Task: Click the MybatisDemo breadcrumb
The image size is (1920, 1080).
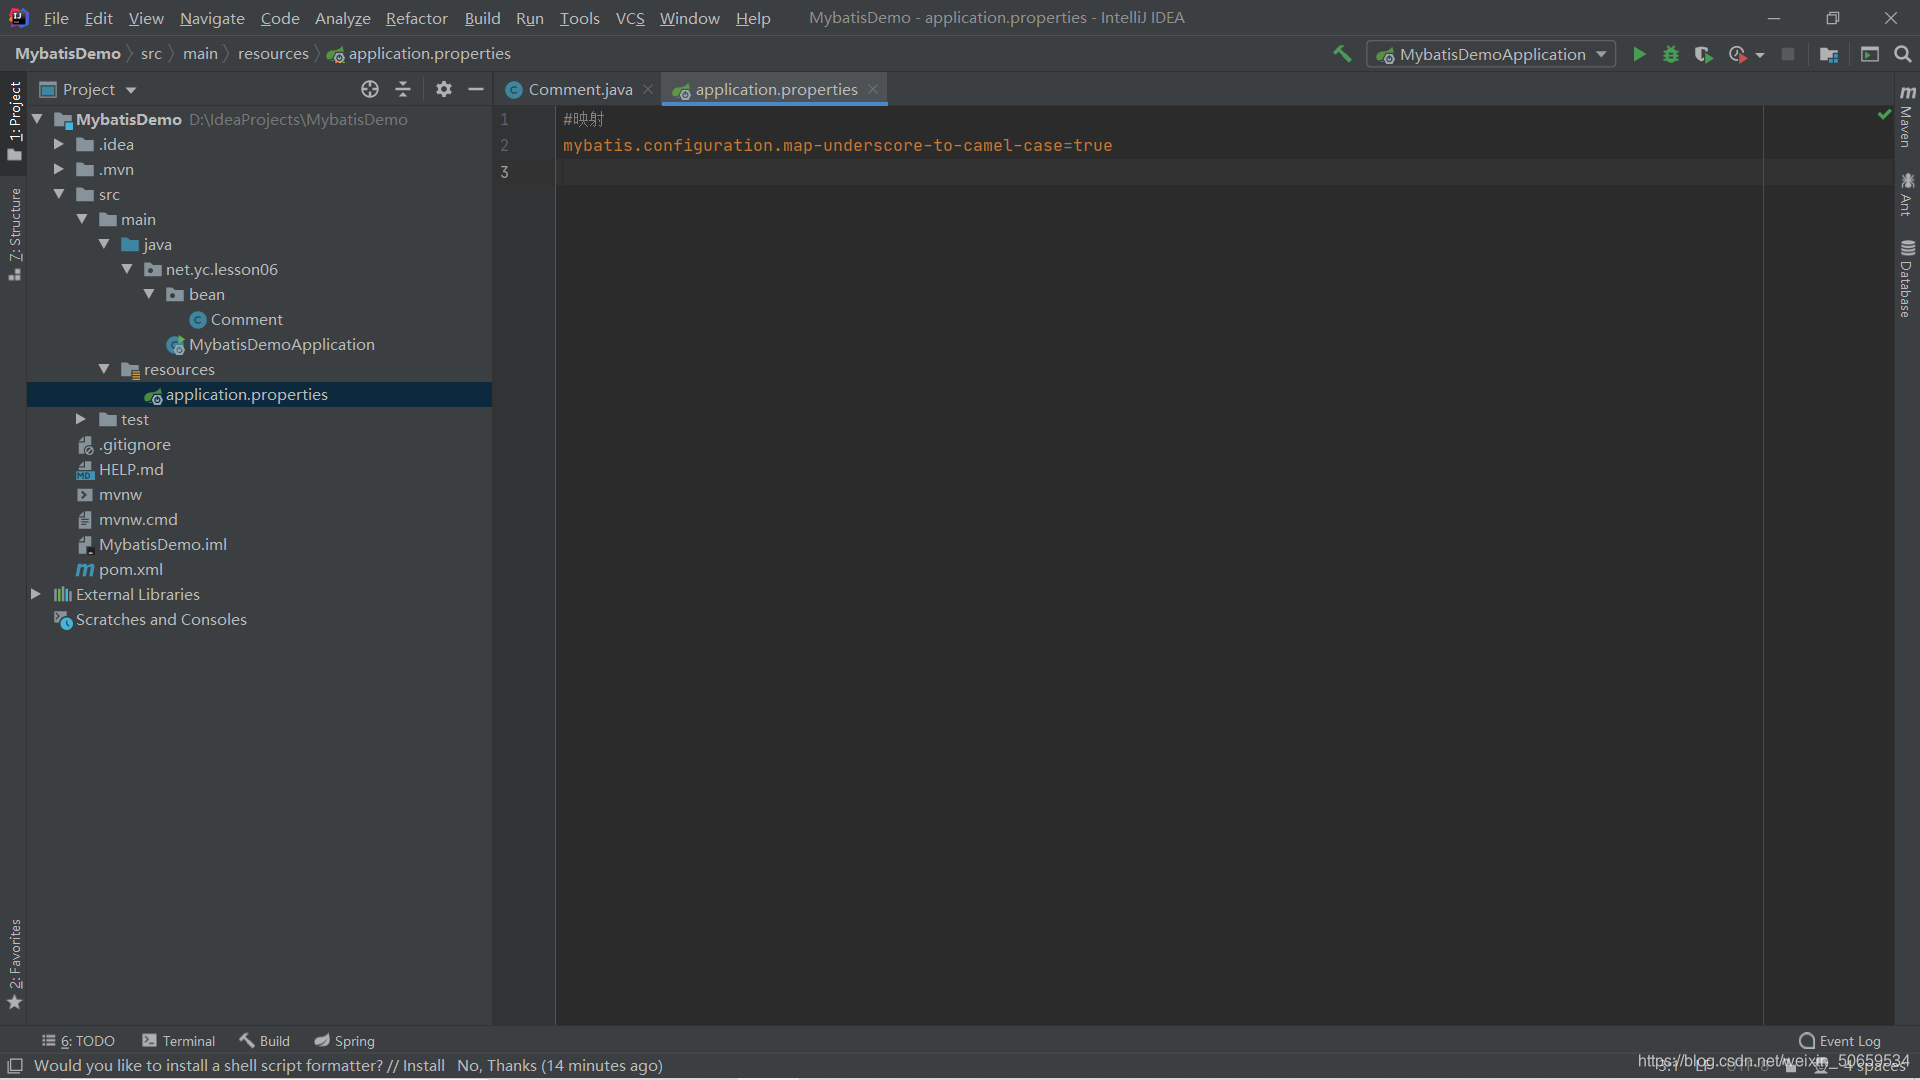Action: pyautogui.click(x=68, y=54)
